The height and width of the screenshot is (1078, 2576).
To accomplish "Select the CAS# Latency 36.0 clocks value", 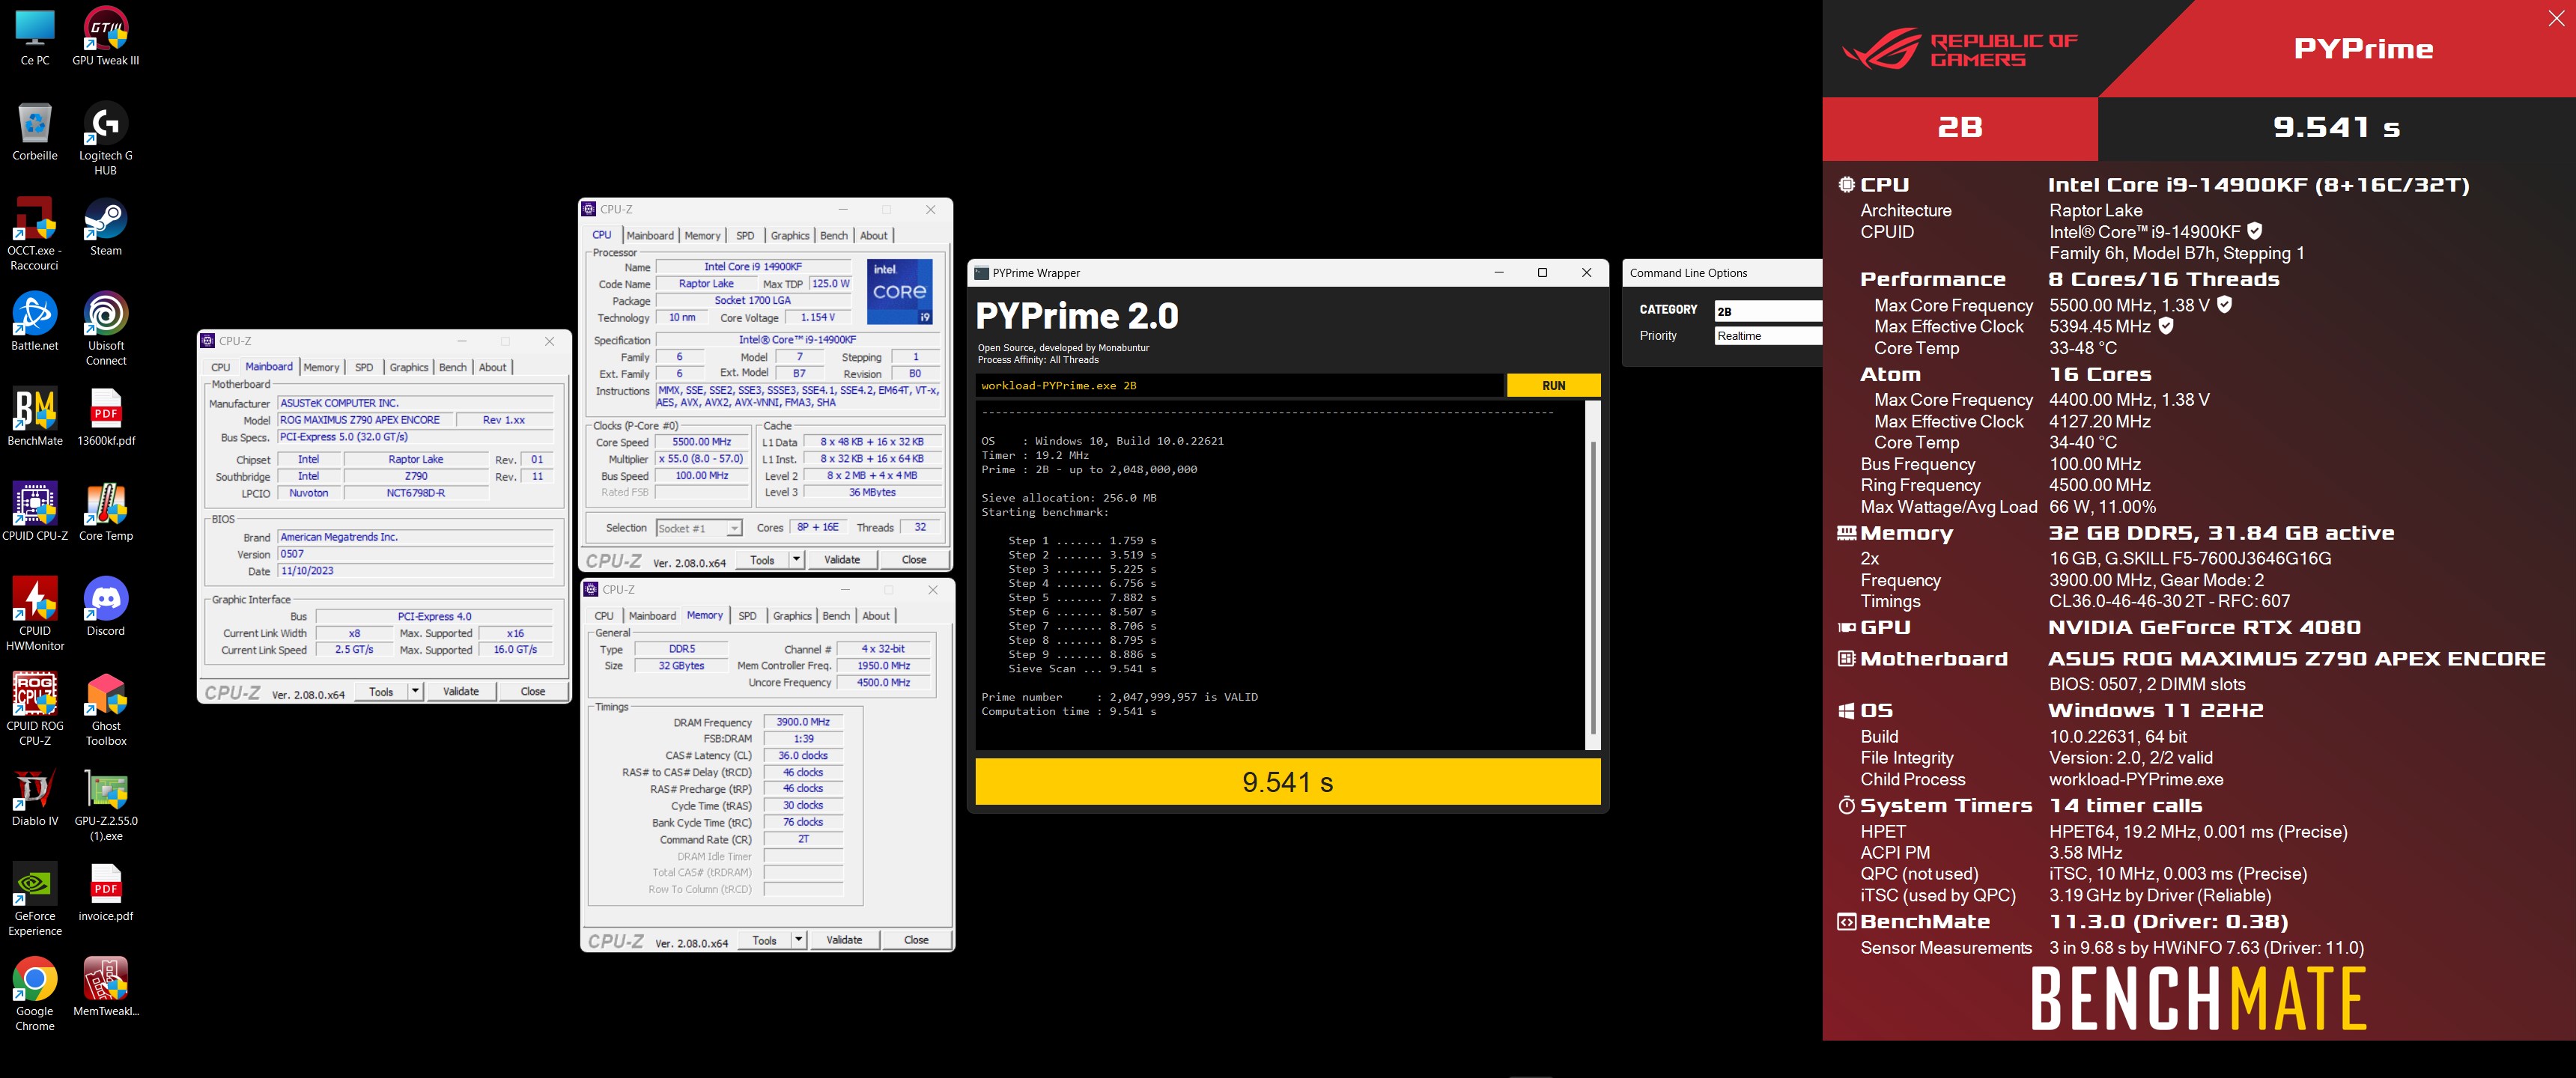I will click(x=803, y=755).
